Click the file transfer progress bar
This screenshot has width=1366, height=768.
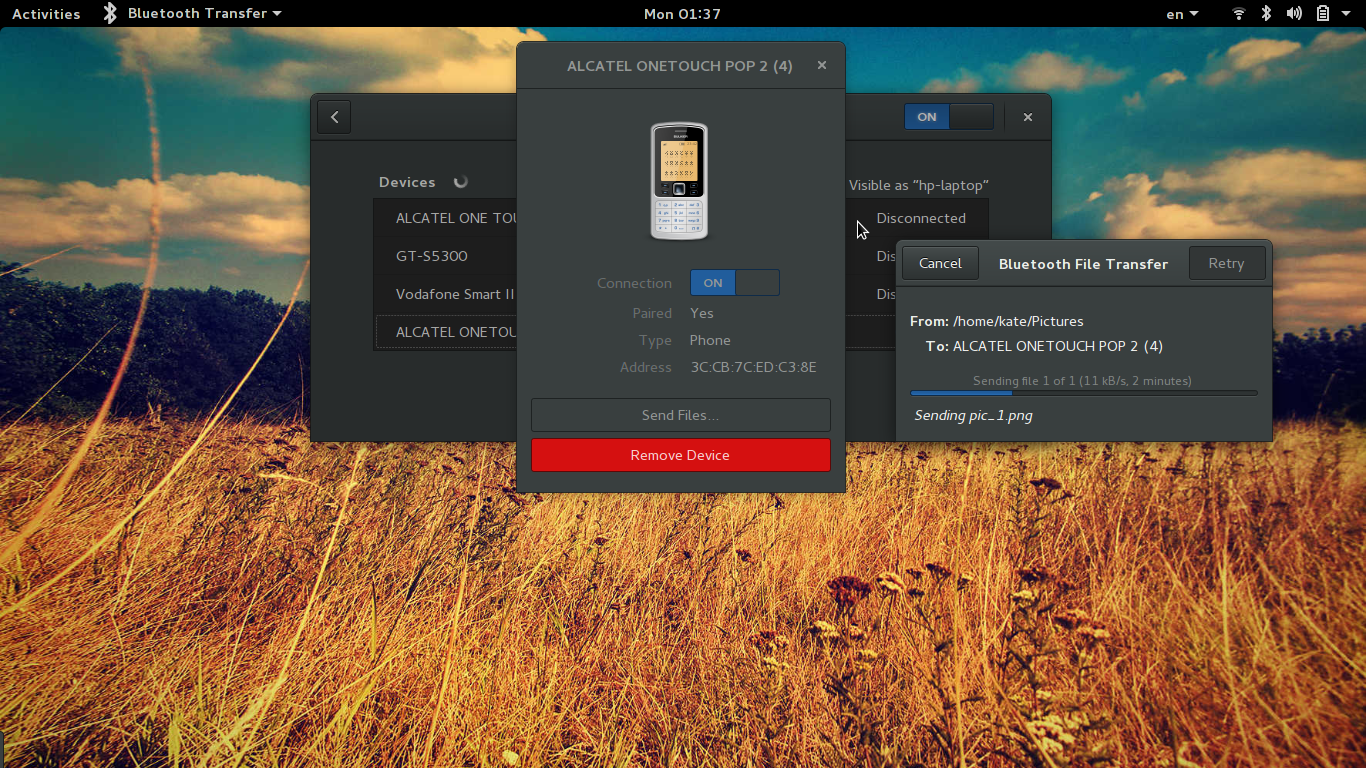coord(1084,393)
